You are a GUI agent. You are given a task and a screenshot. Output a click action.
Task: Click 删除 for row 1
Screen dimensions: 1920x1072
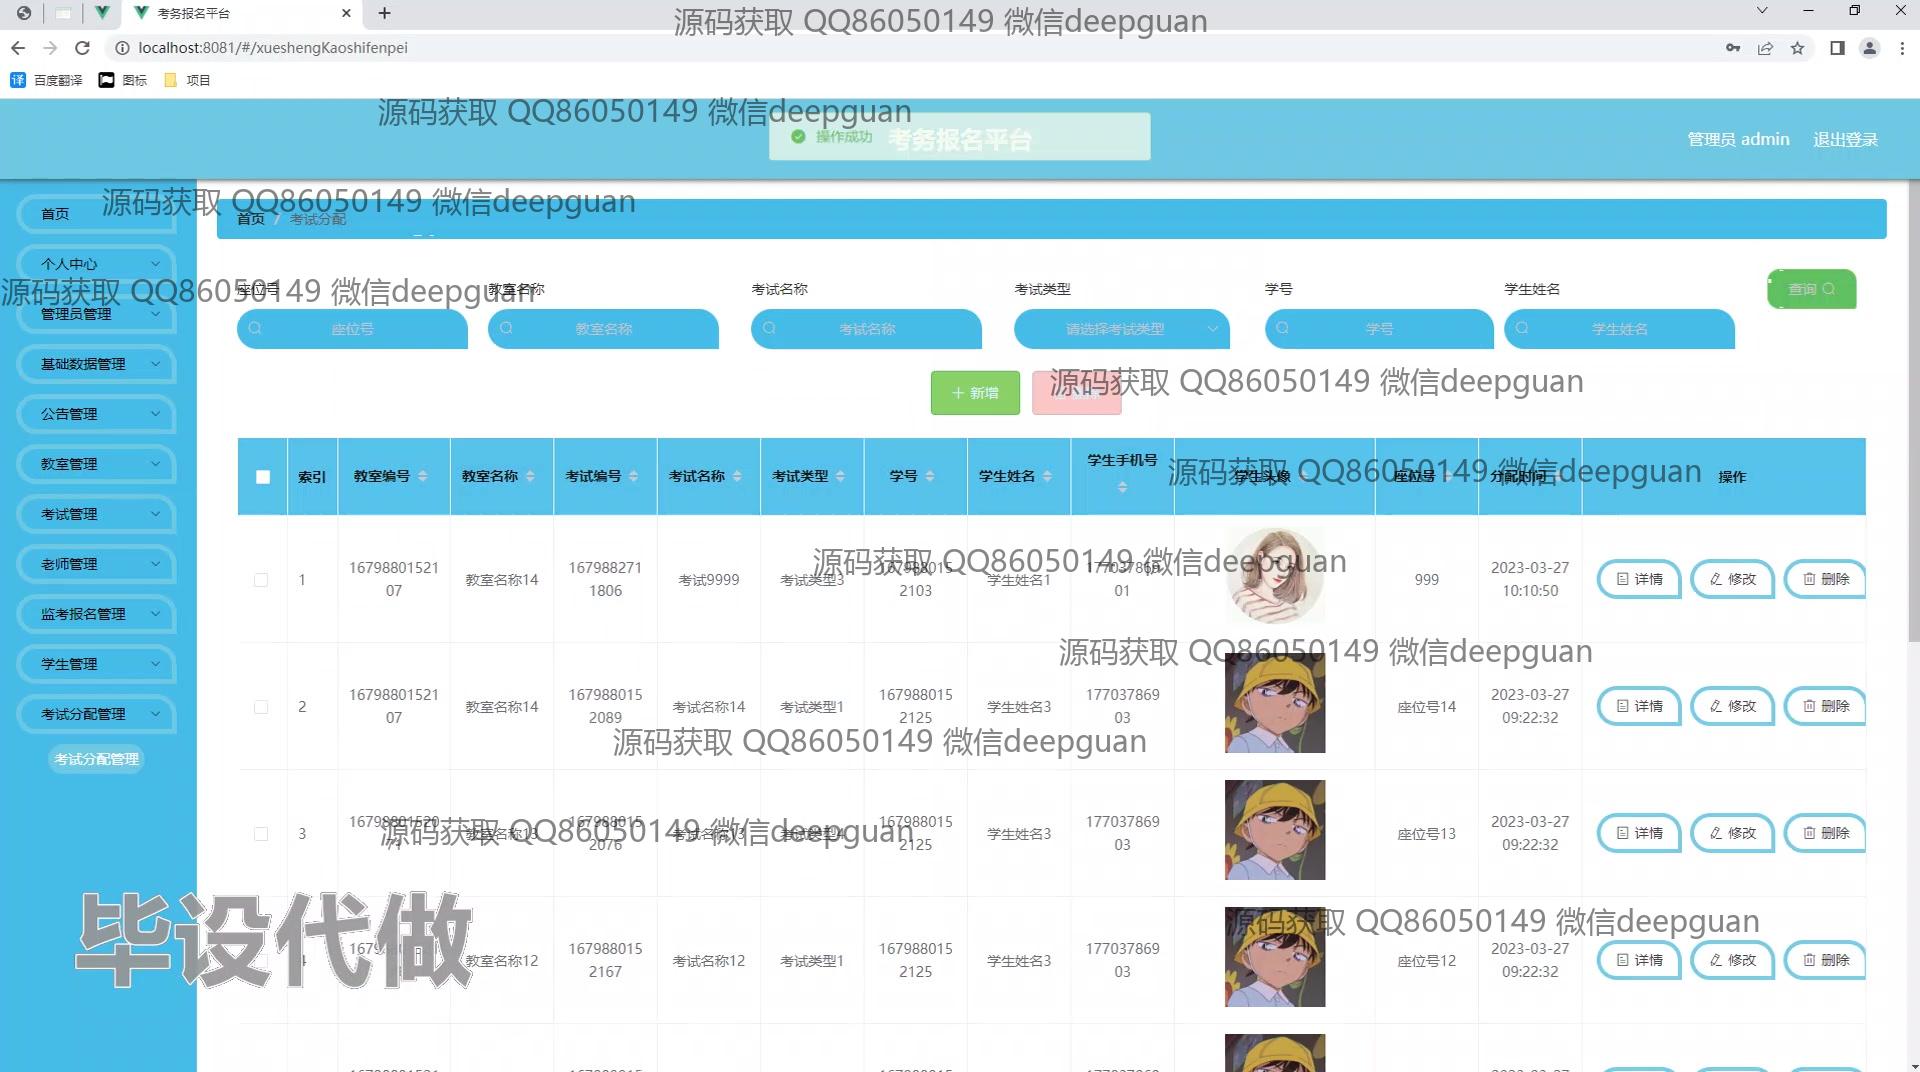click(1825, 579)
